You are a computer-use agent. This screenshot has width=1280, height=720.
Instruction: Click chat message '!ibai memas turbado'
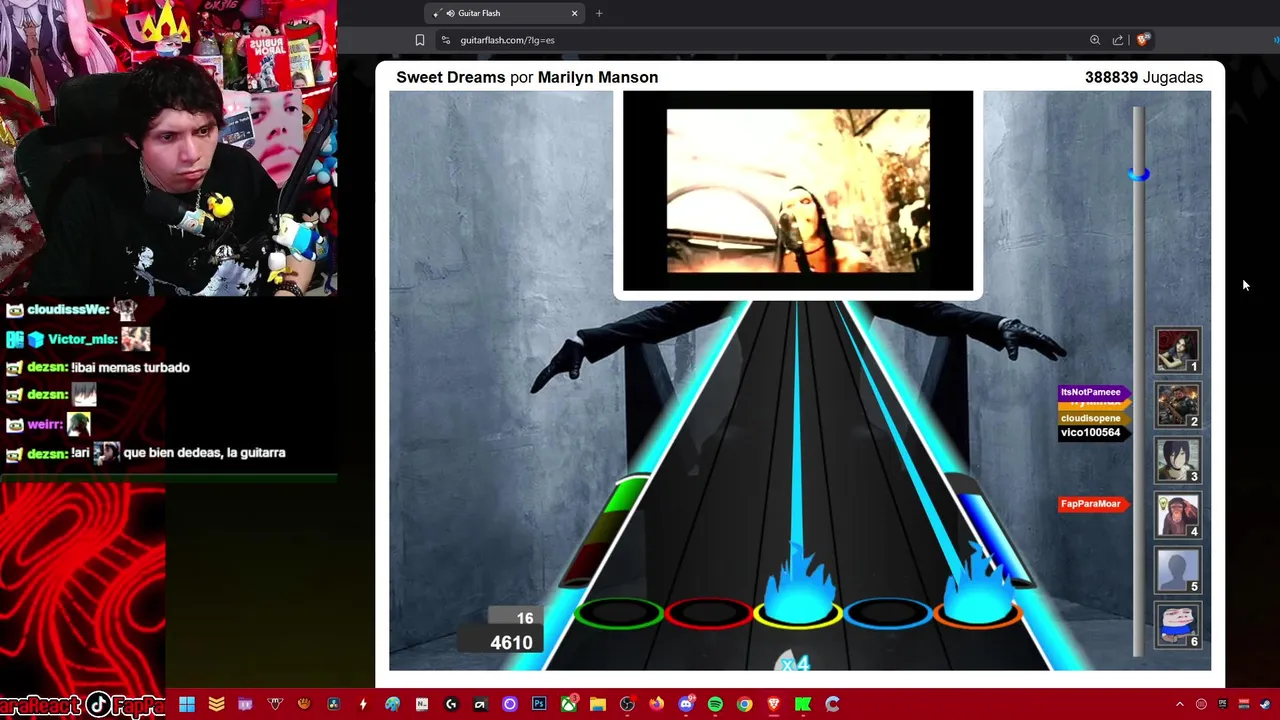[130, 367]
